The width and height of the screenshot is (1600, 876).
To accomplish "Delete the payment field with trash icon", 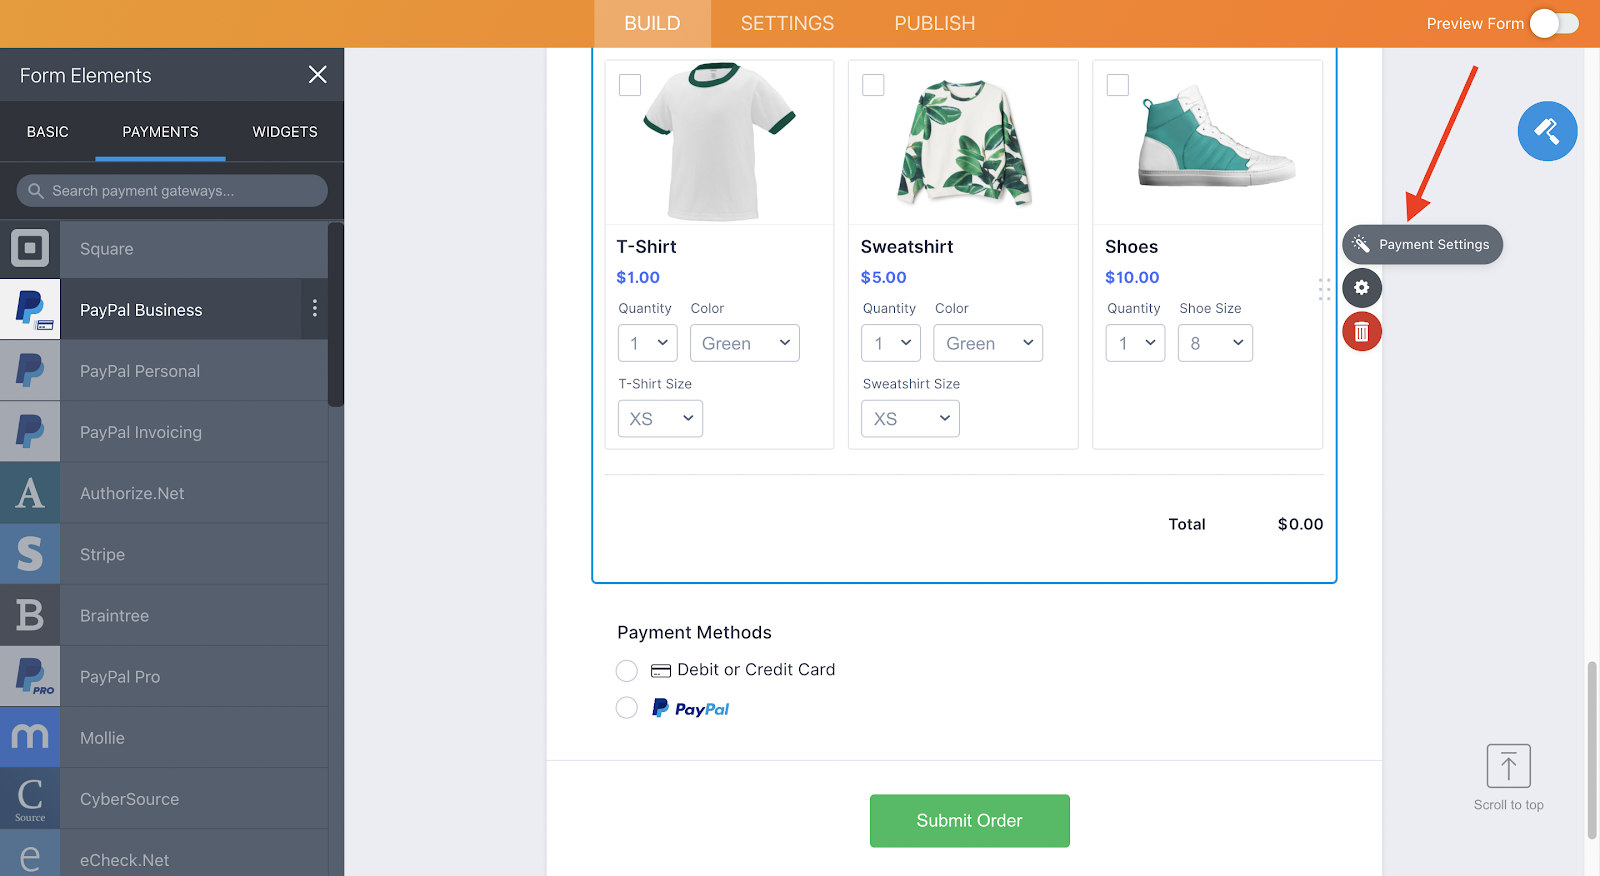I will 1361,332.
